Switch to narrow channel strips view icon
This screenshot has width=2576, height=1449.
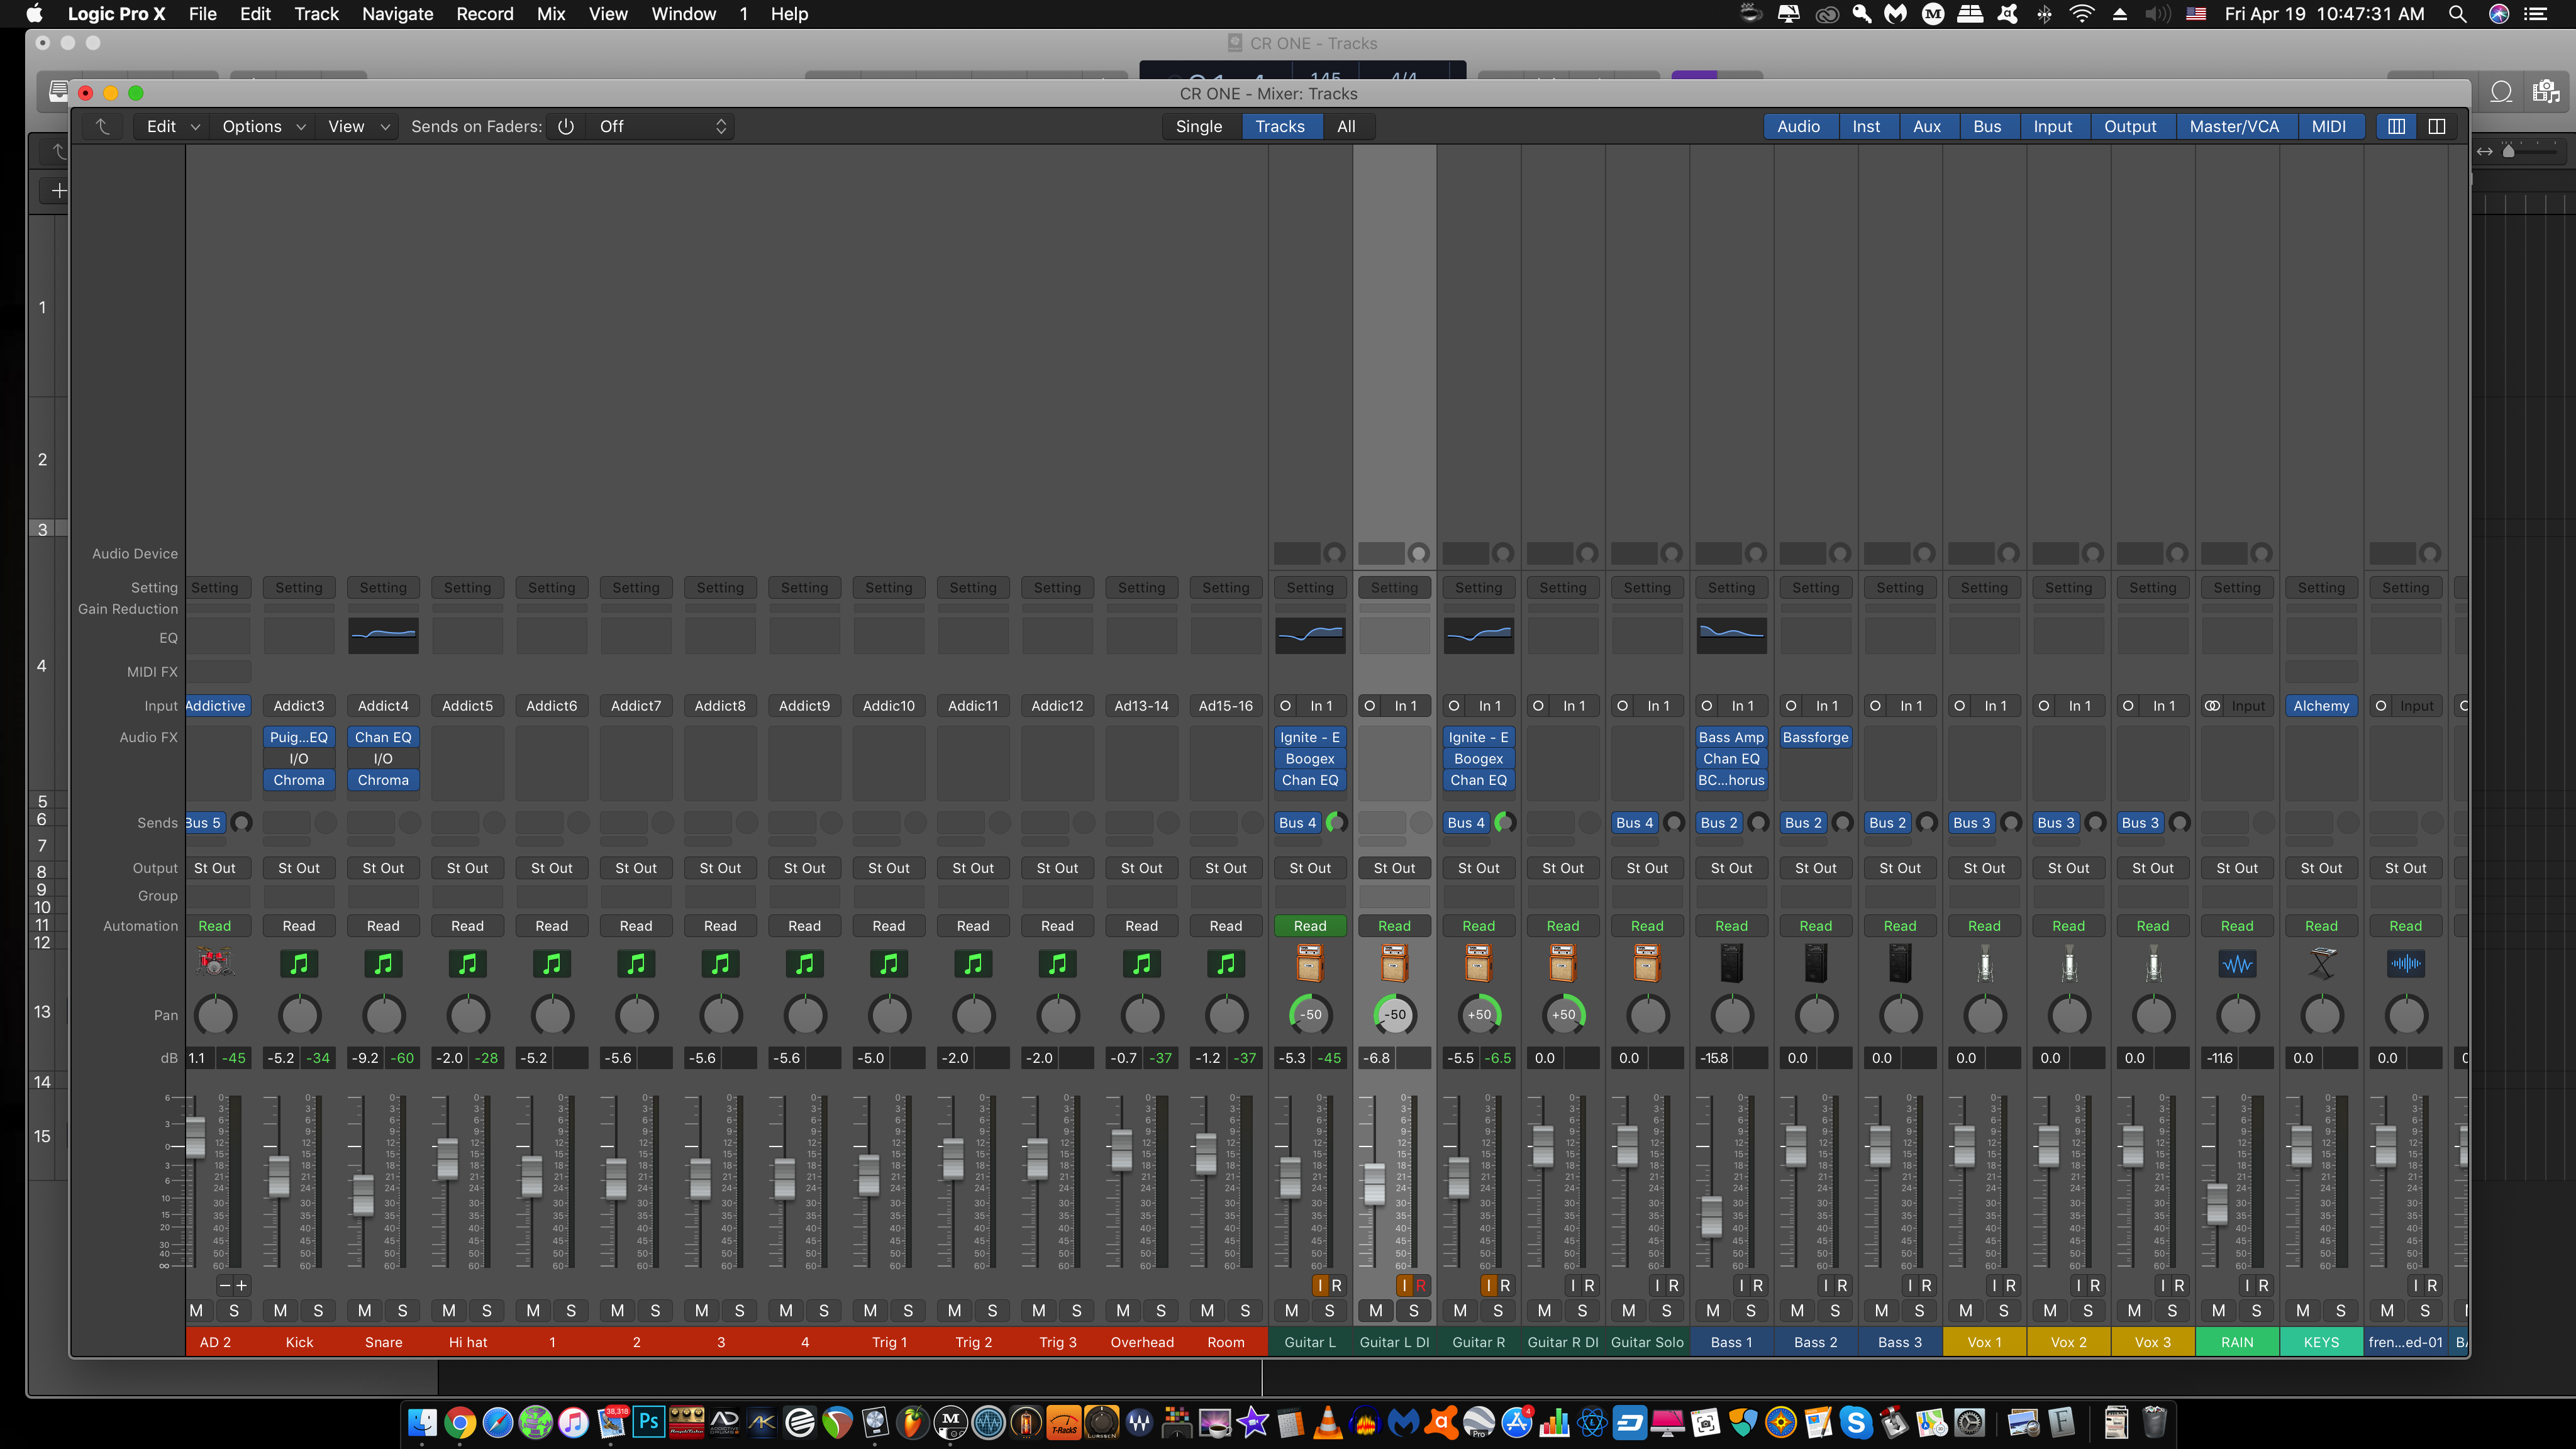click(2396, 126)
